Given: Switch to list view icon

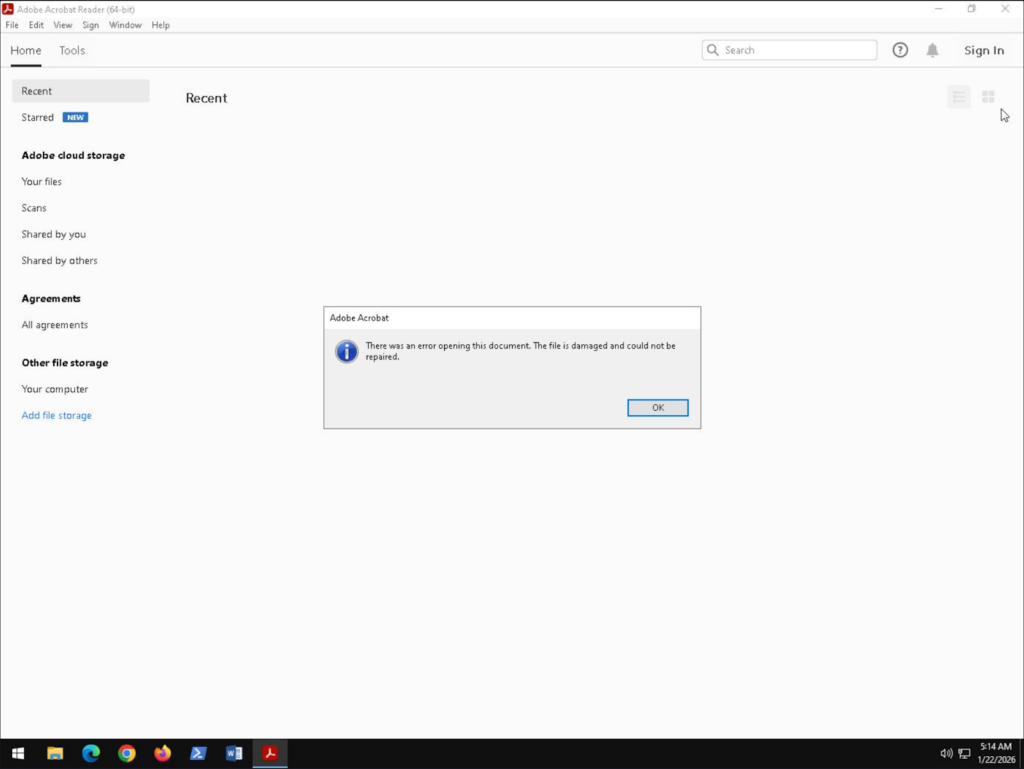Looking at the screenshot, I should tap(959, 97).
